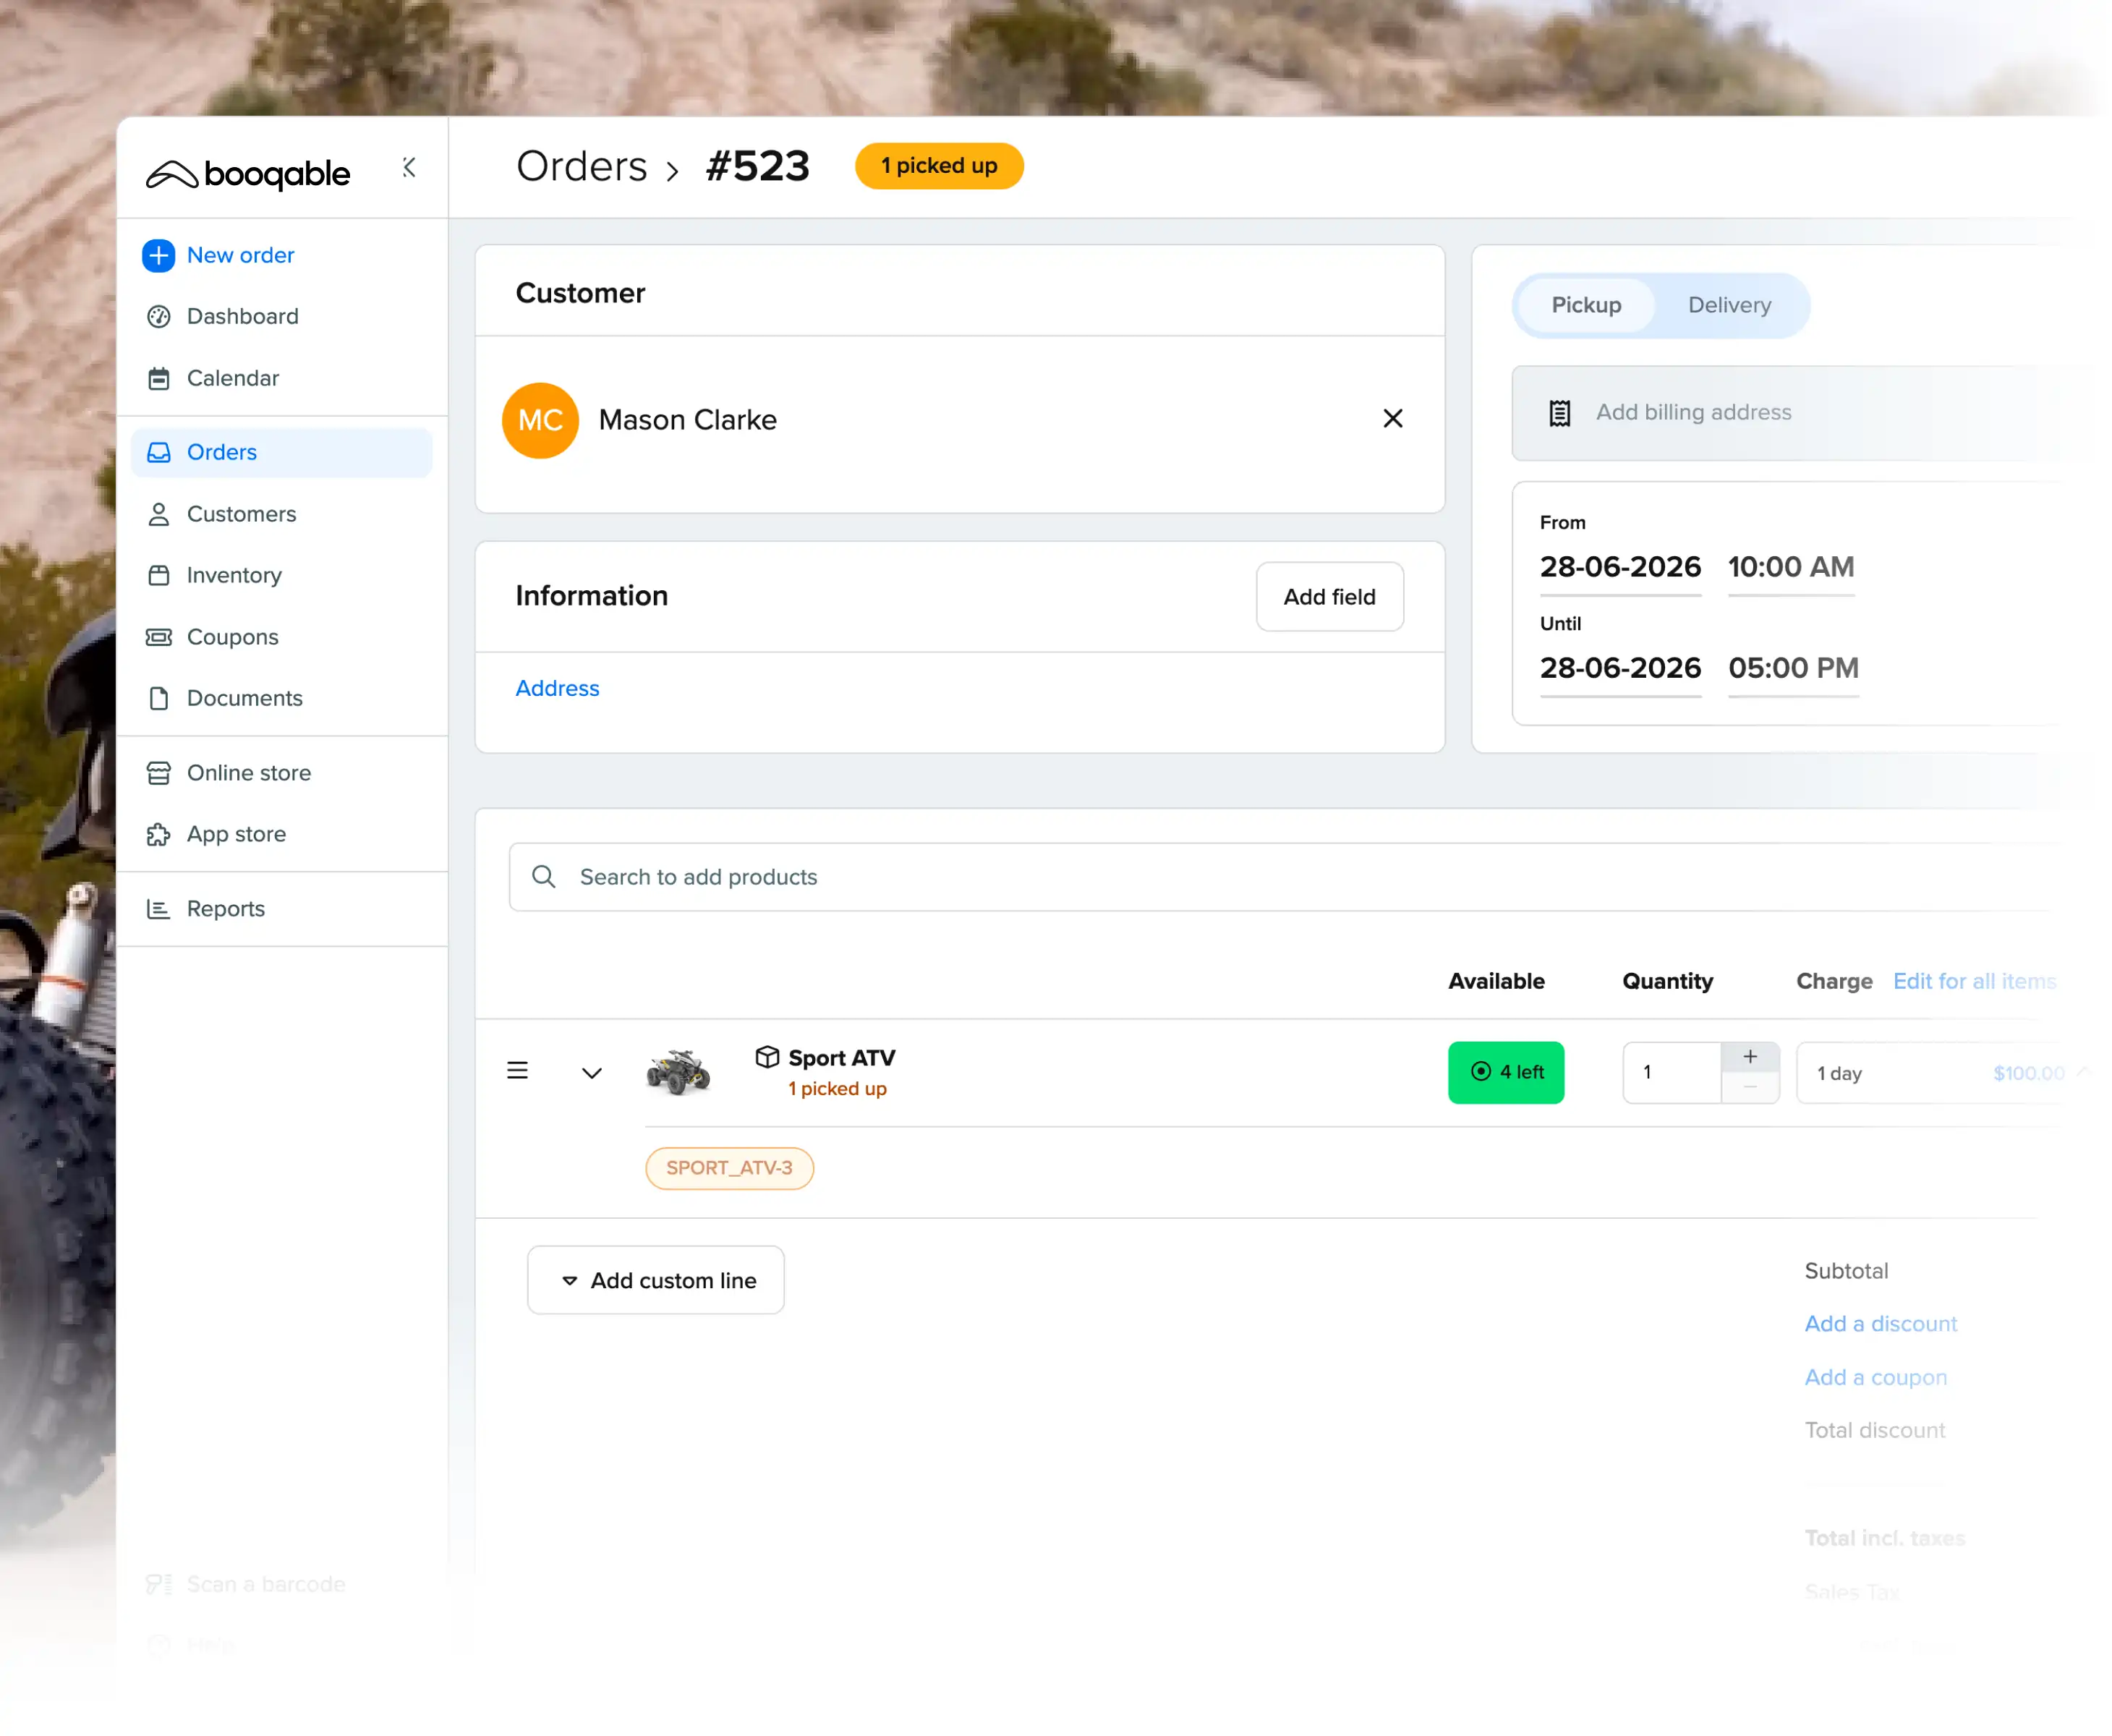Viewport: 2112px width, 1736px height.
Task: Click the Sport ATV thumbnail image
Action: click(x=678, y=1072)
